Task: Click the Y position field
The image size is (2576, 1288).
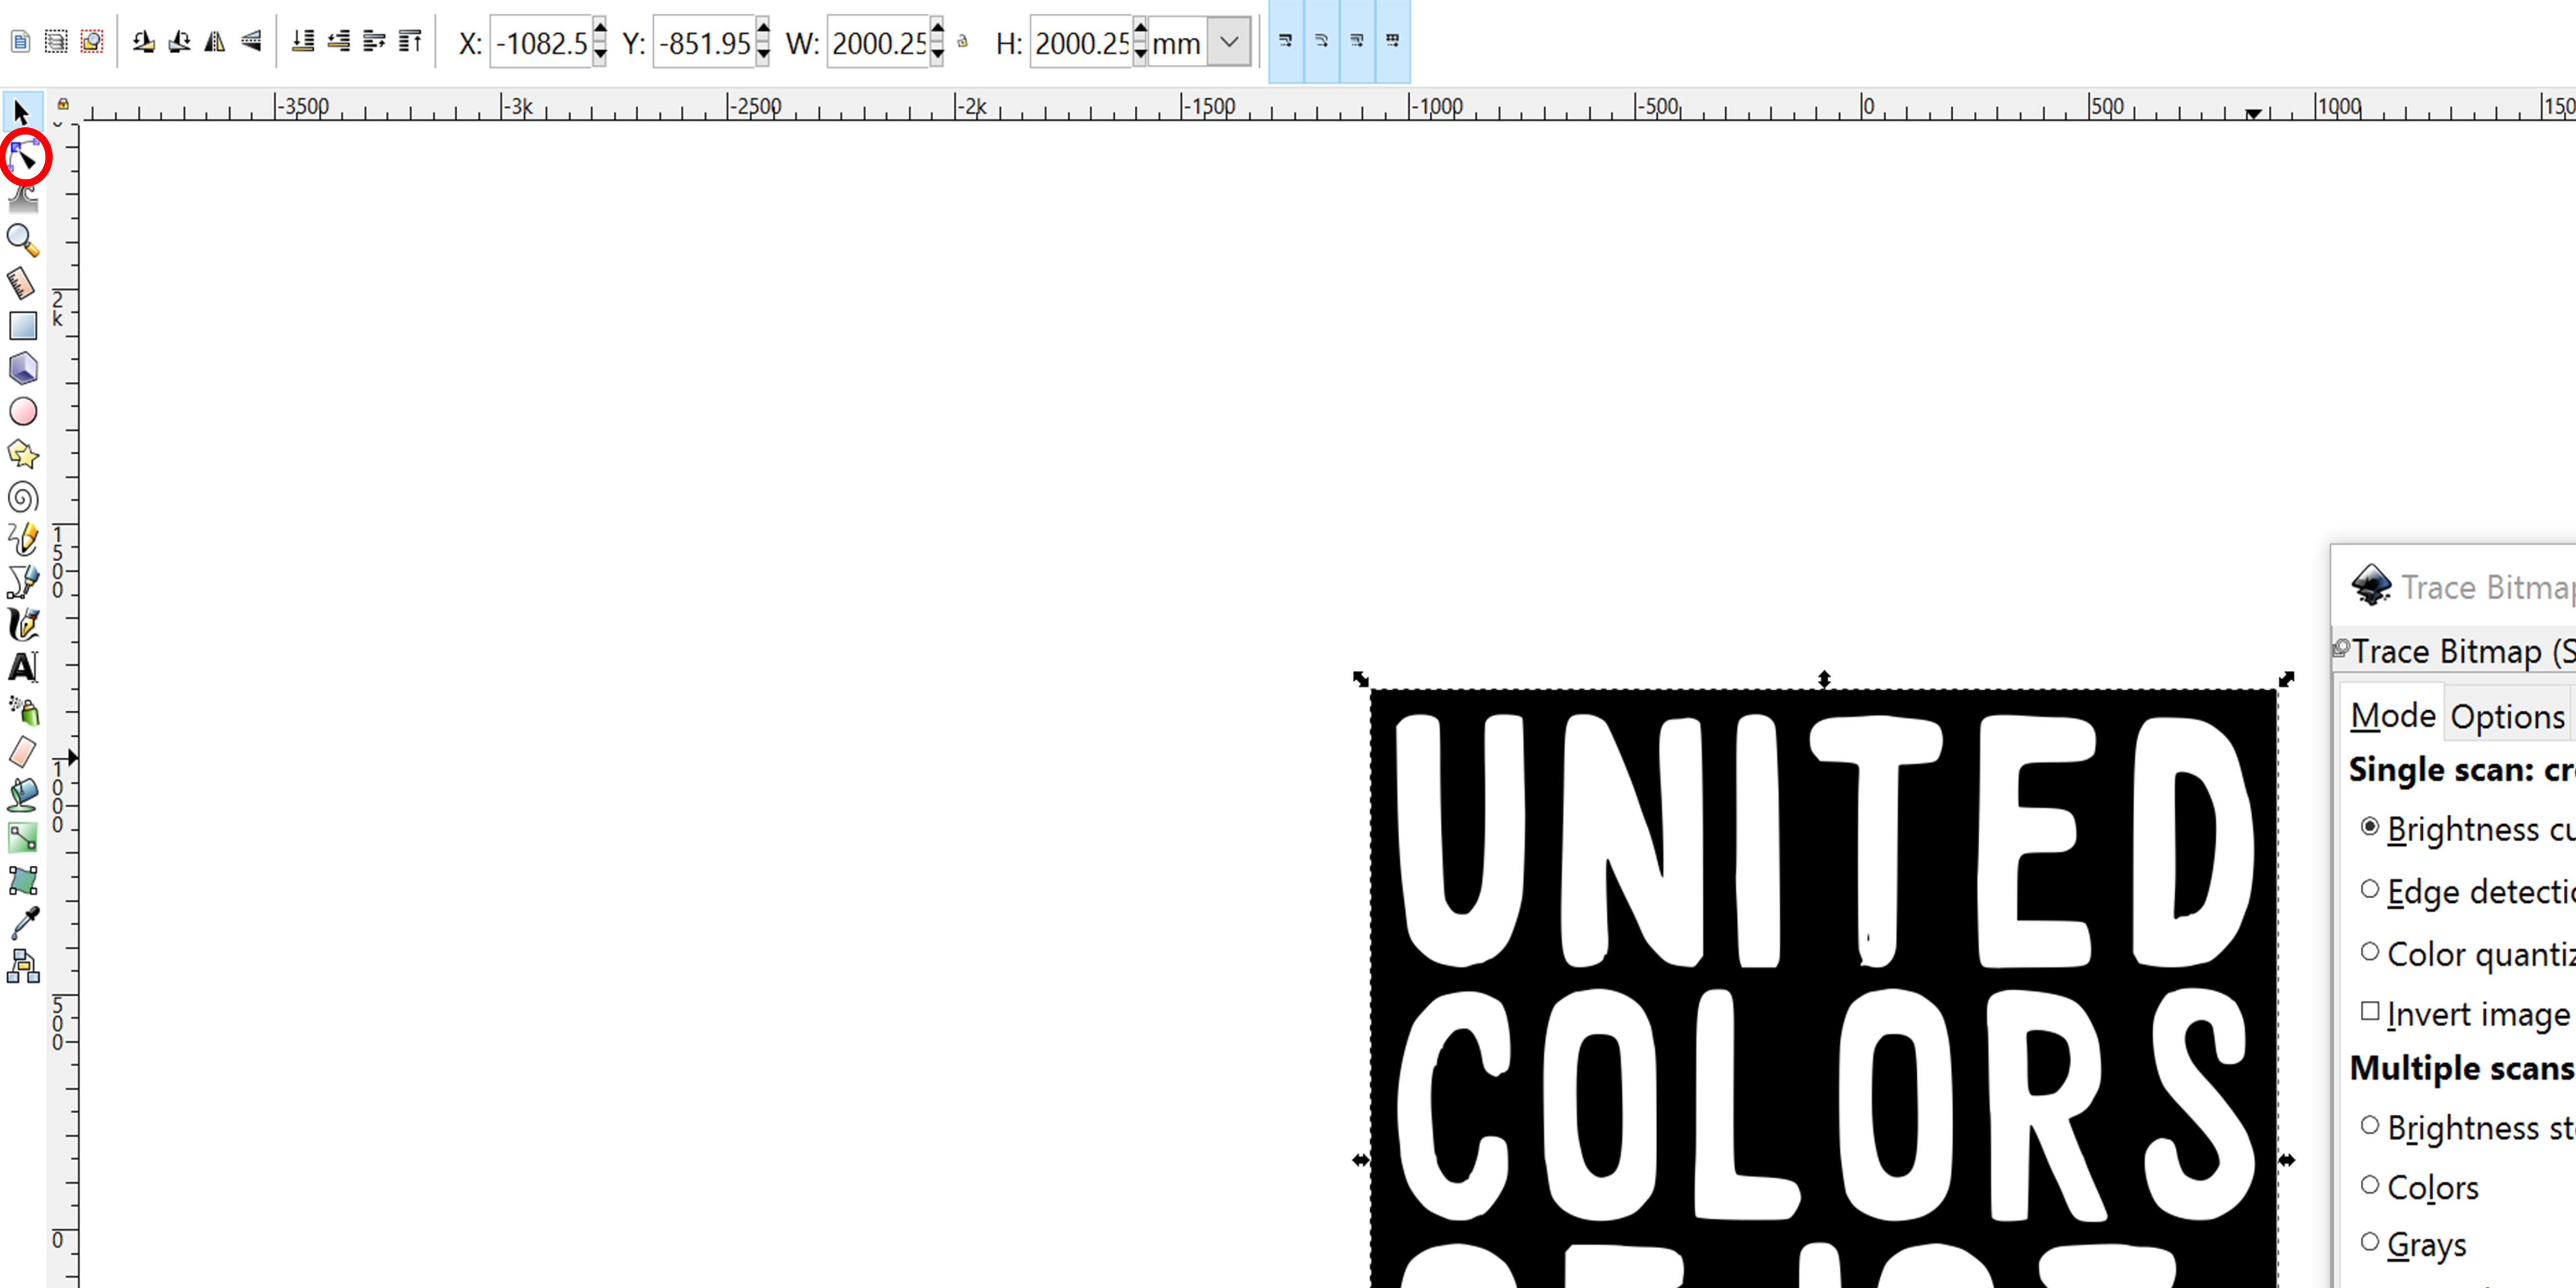Action: pyautogui.click(x=704, y=43)
